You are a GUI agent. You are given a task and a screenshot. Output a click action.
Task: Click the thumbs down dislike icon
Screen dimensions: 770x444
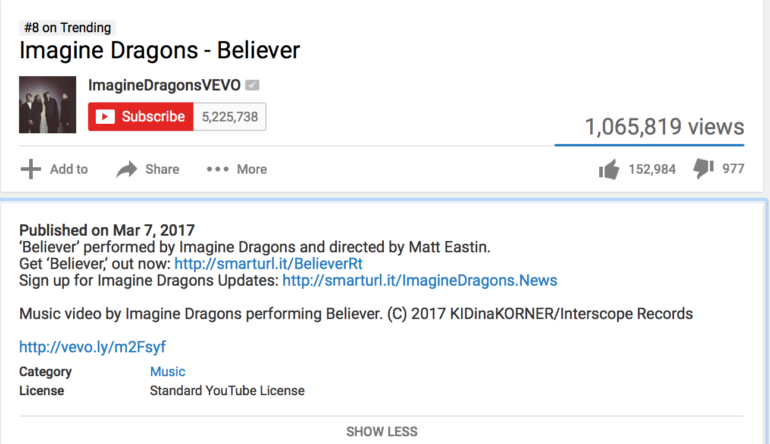(x=703, y=169)
